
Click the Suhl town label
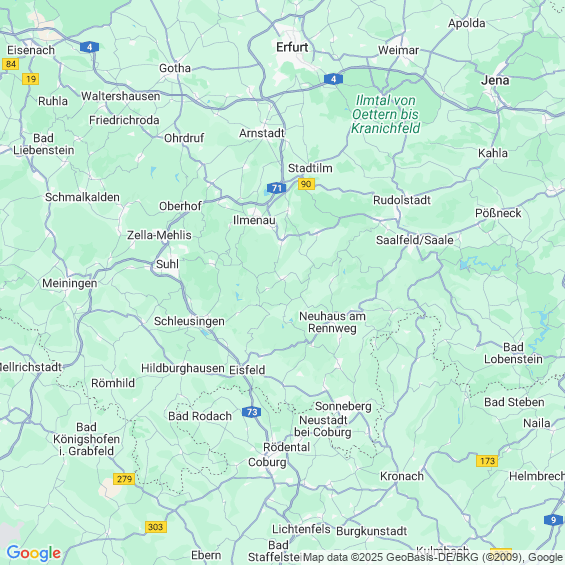click(167, 264)
